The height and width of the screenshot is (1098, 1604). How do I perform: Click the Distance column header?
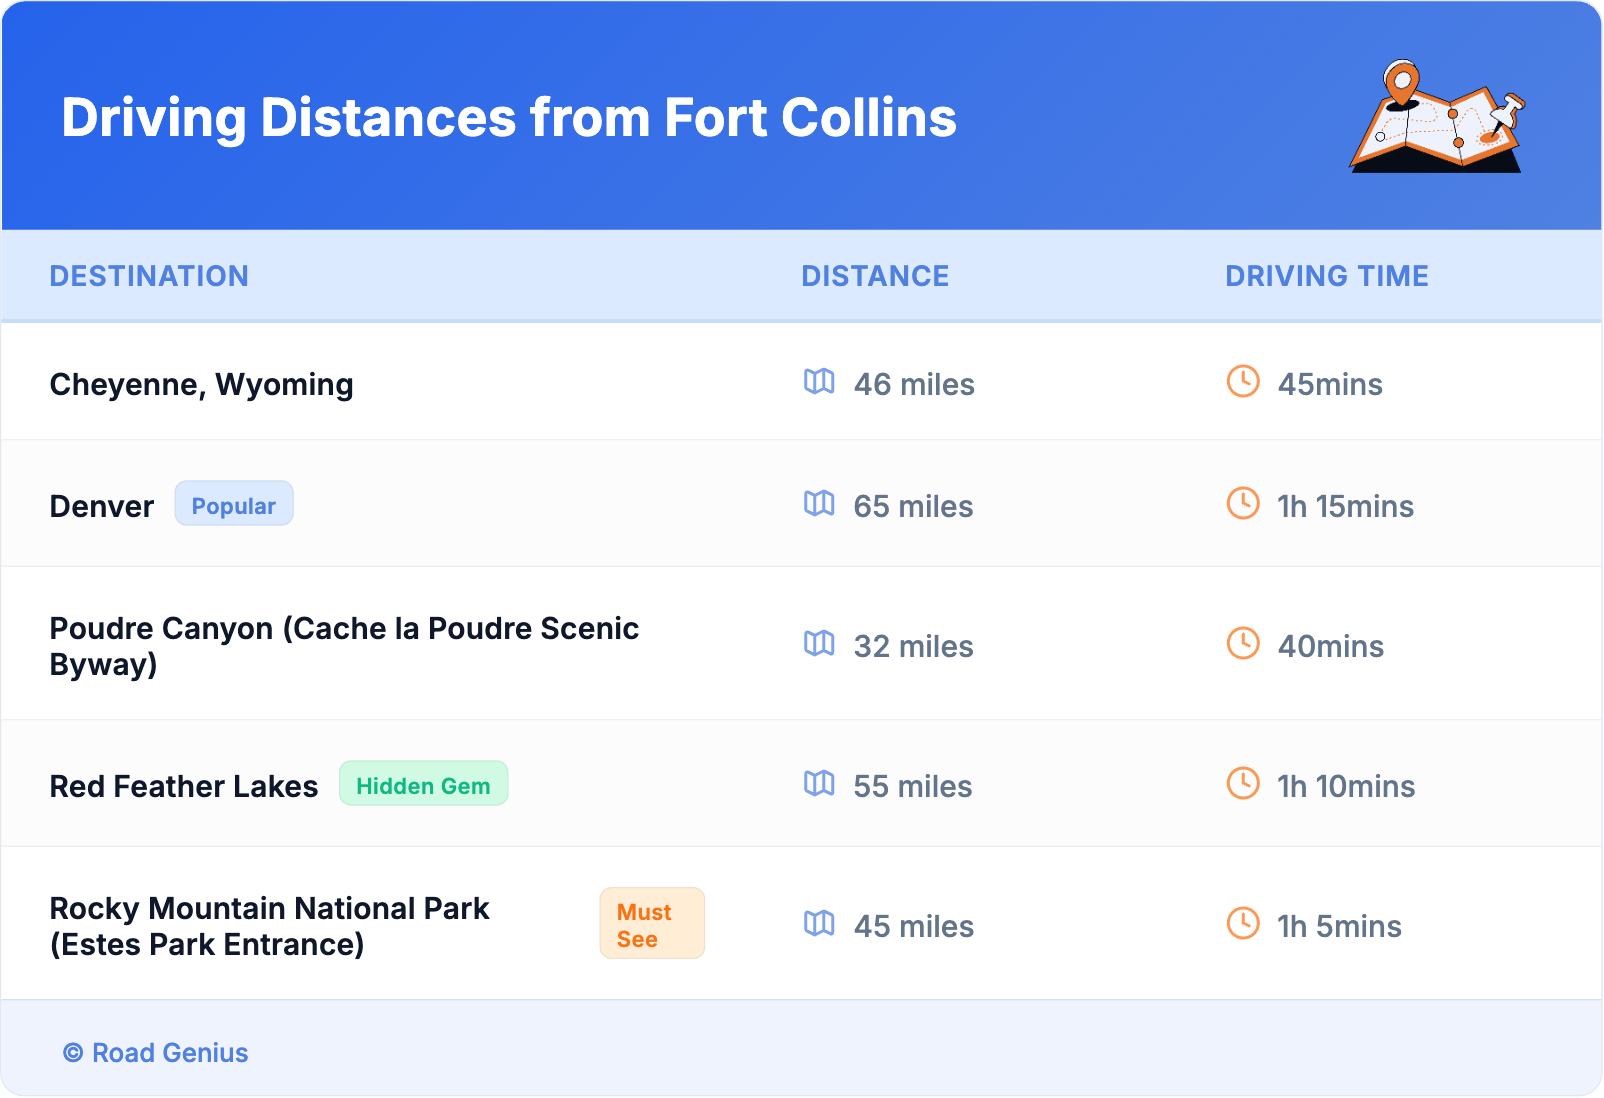click(x=875, y=276)
